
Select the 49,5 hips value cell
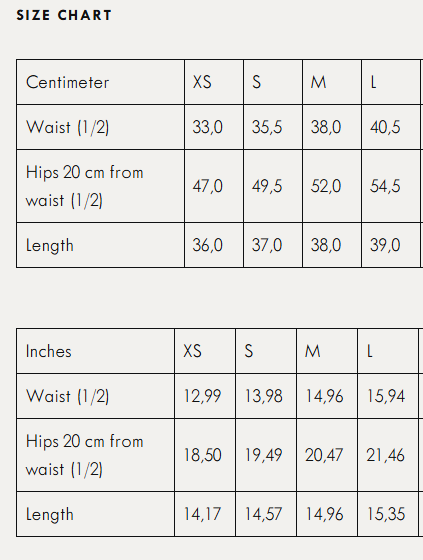click(x=273, y=186)
